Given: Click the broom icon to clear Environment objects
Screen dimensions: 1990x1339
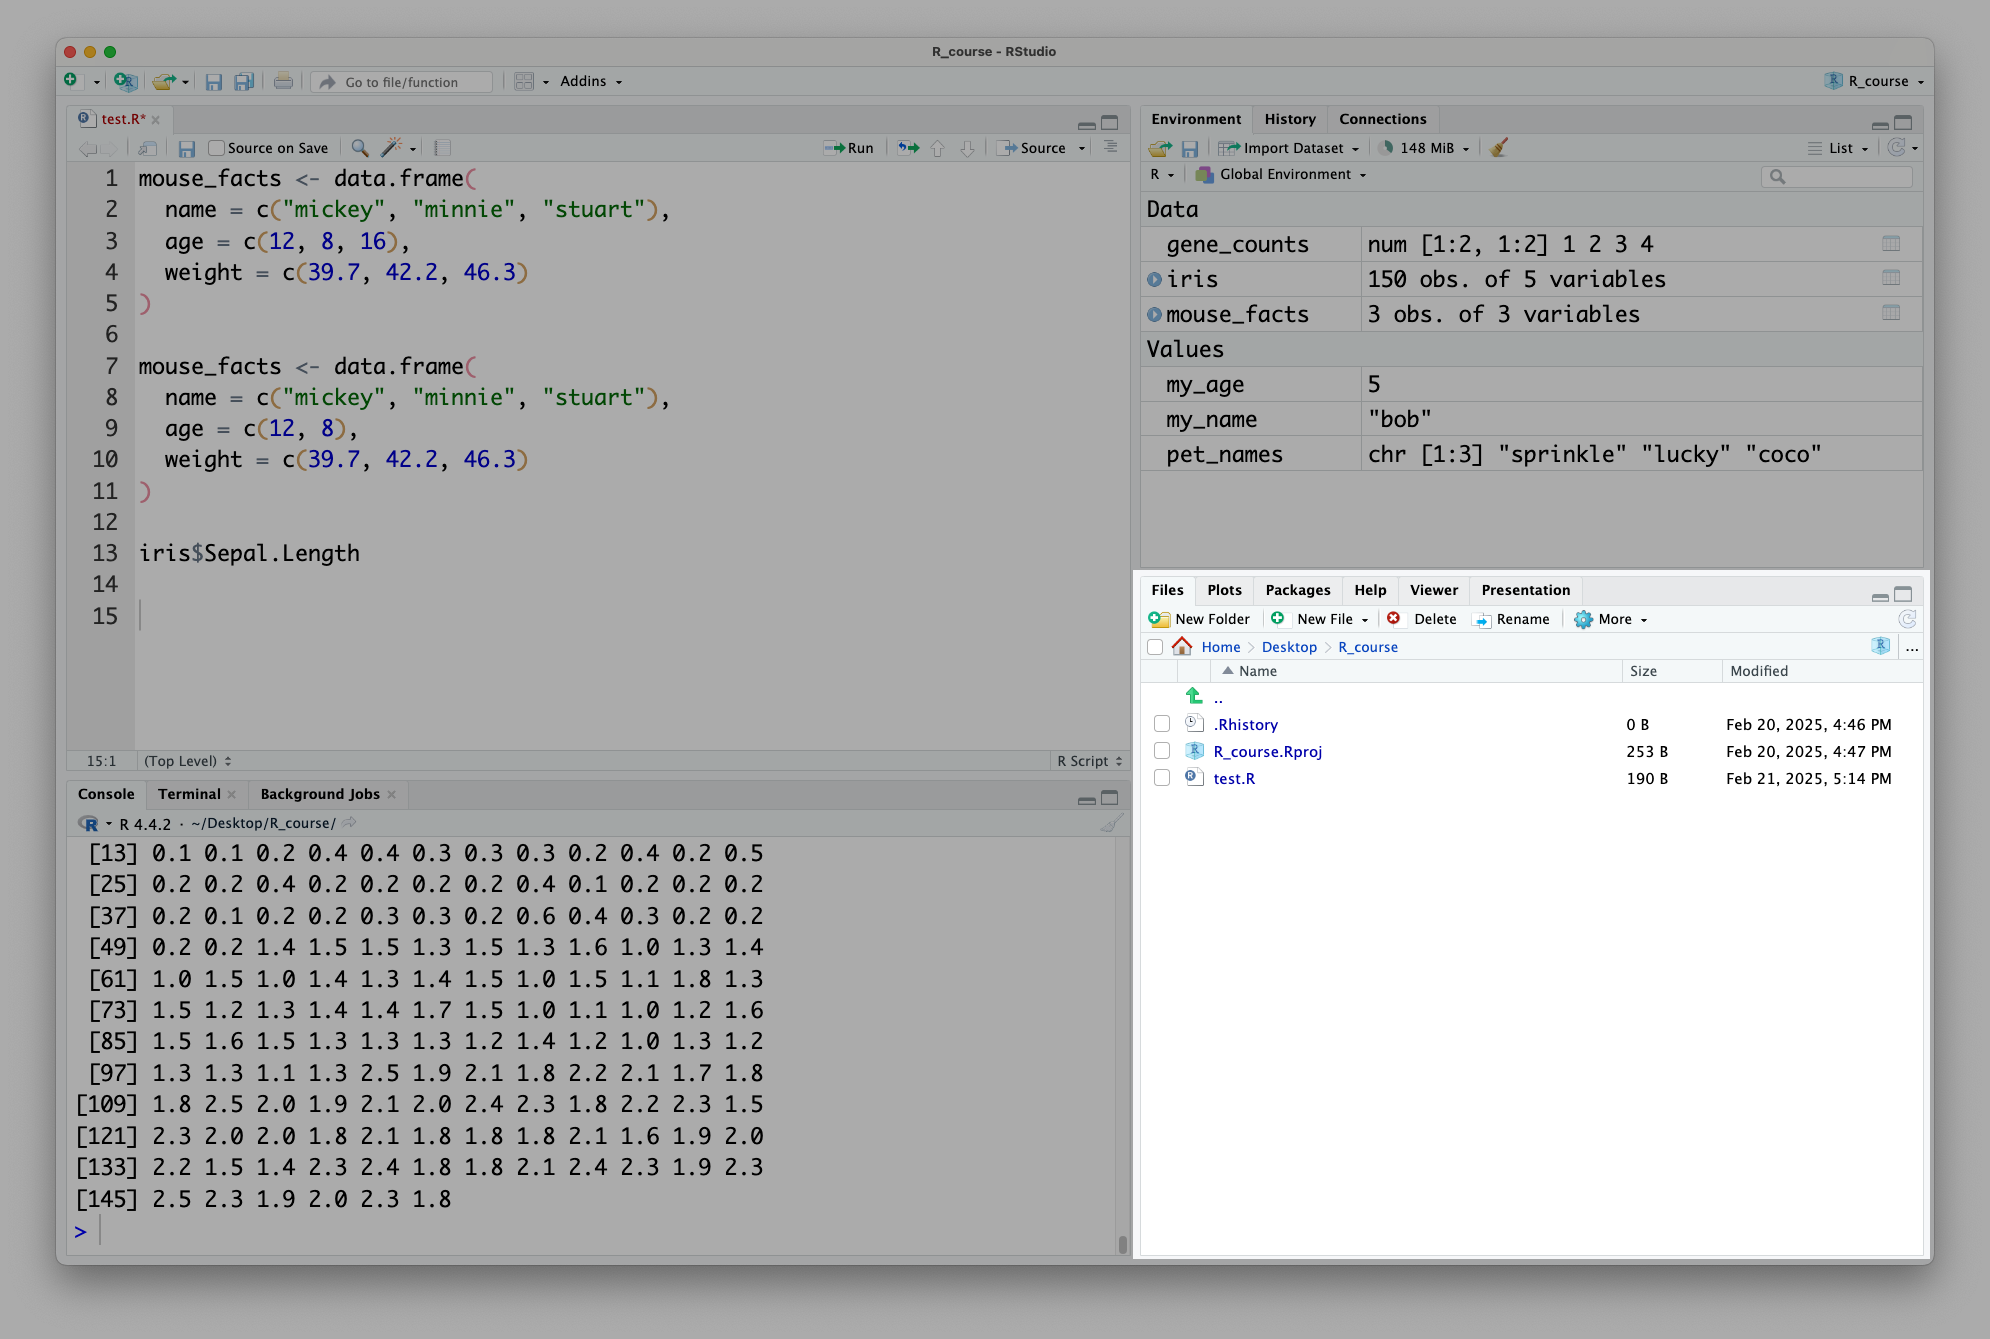Looking at the screenshot, I should [1498, 148].
